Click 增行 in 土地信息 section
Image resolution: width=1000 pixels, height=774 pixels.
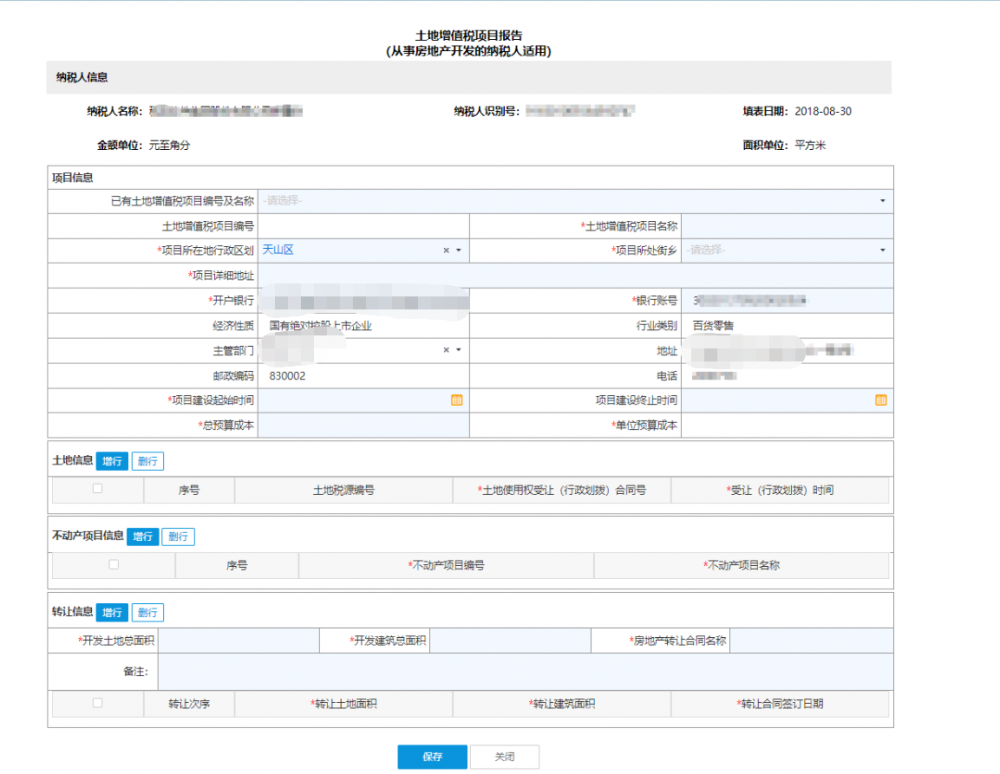click(112, 461)
